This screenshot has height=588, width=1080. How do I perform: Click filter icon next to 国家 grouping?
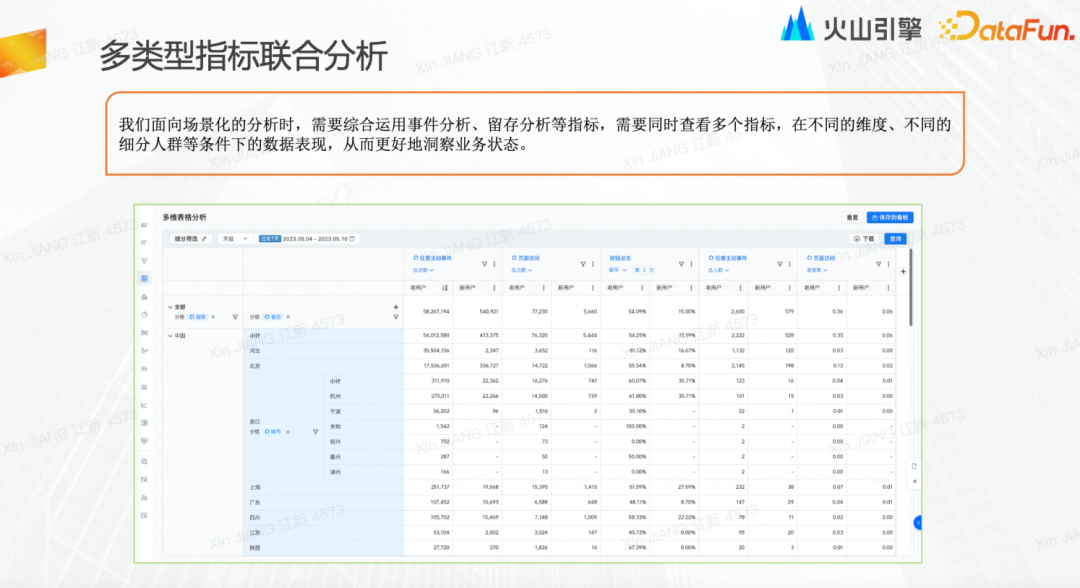[235, 317]
